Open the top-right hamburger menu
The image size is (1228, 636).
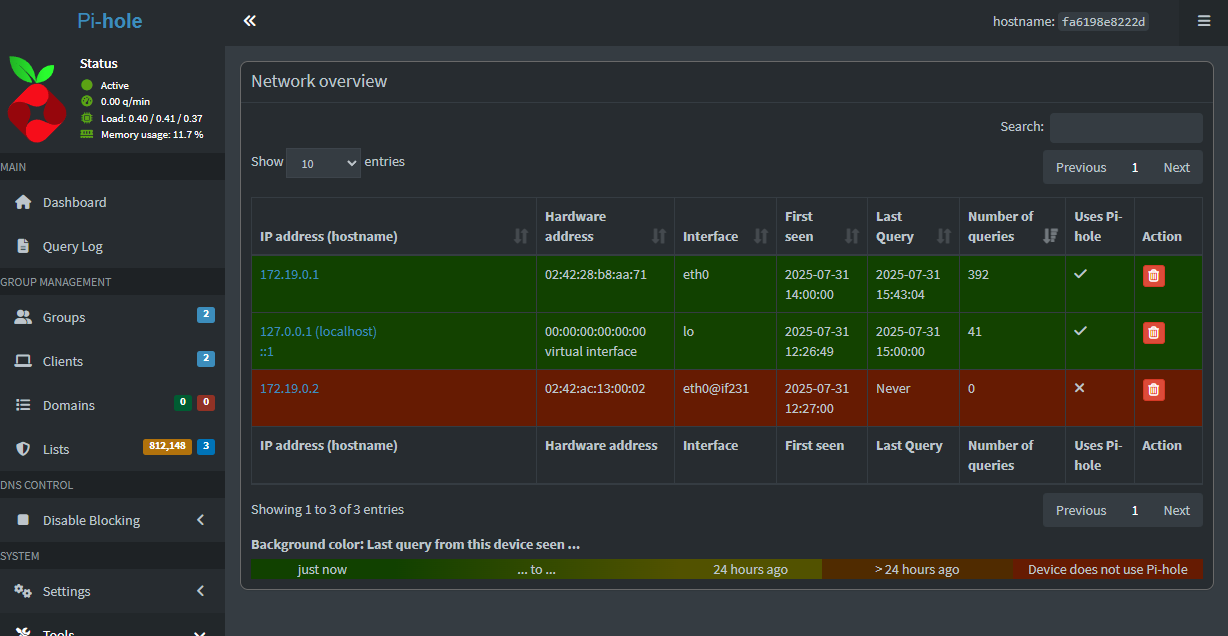[x=1203, y=21]
